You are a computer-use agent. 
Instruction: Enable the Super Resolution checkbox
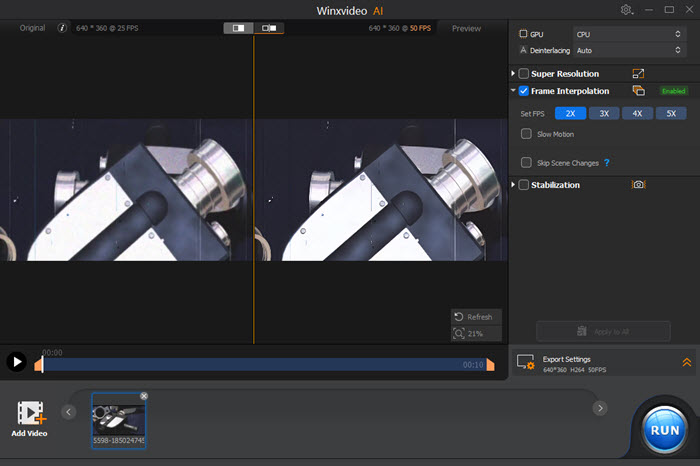coord(524,74)
